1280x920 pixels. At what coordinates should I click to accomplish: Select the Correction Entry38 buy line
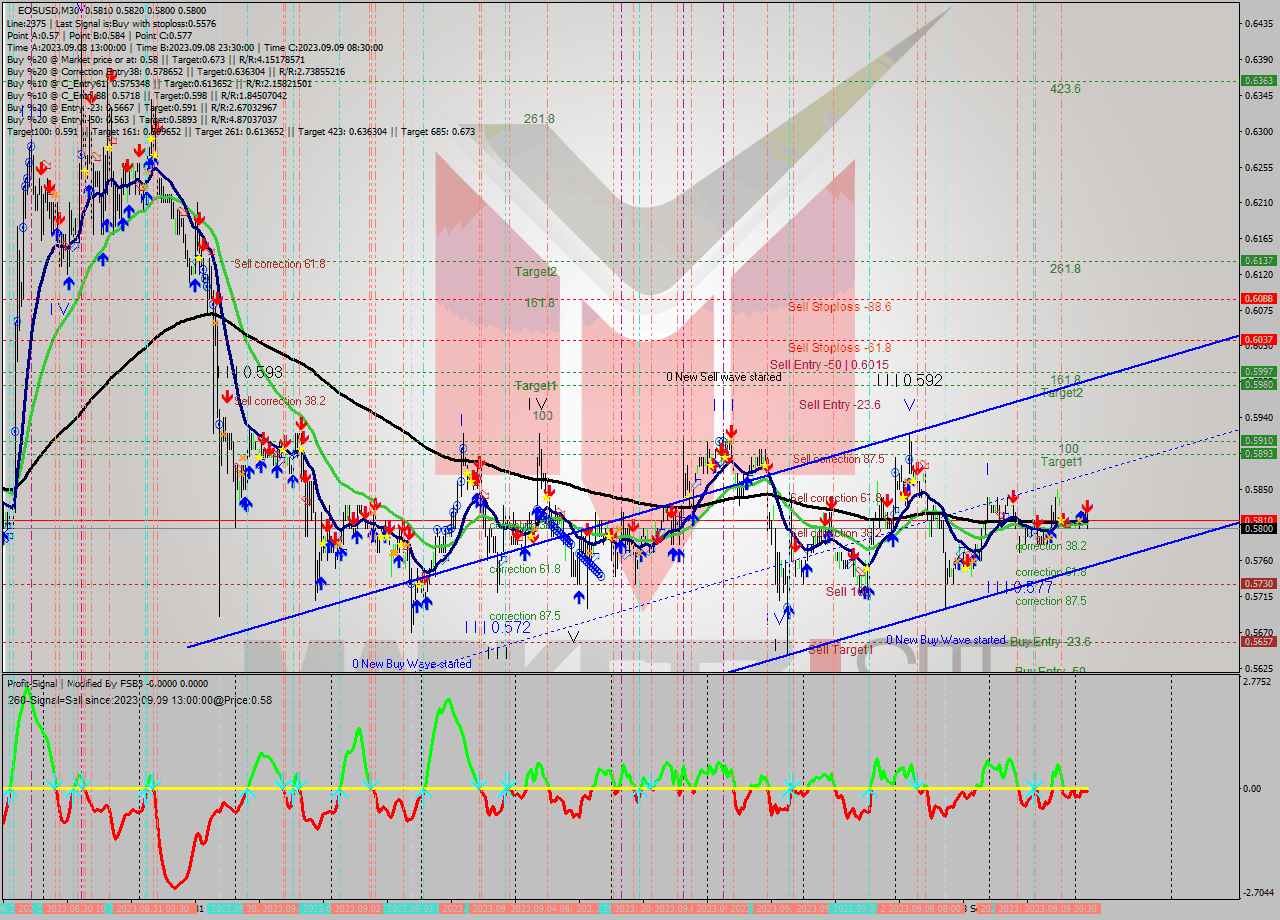176,72
